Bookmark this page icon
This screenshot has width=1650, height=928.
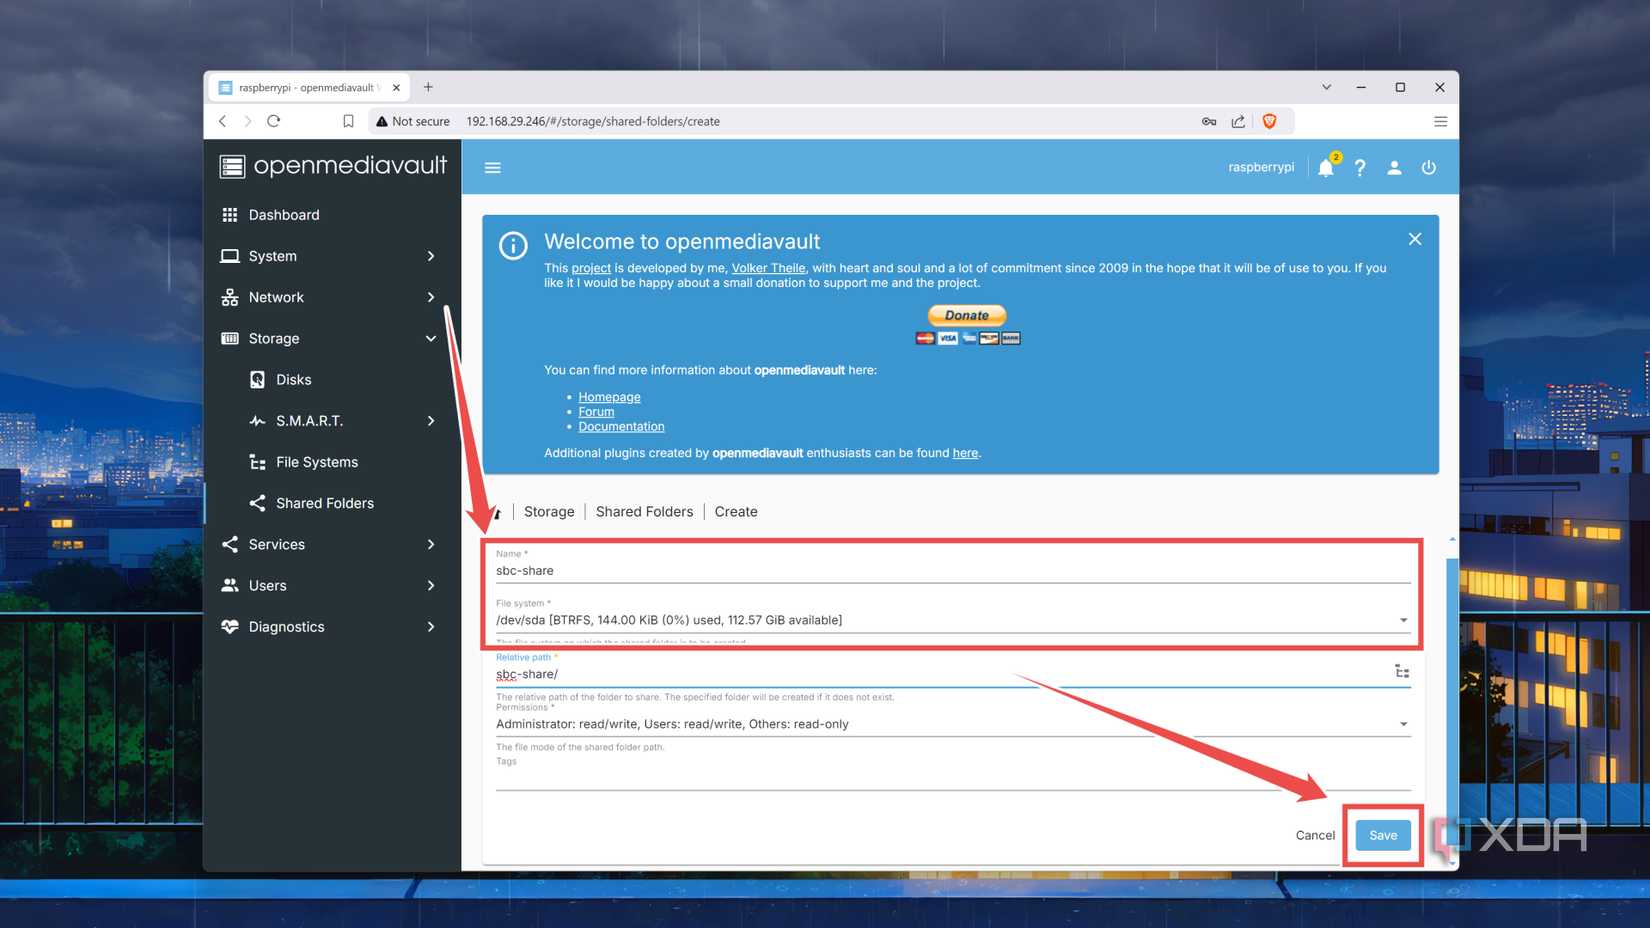348,121
